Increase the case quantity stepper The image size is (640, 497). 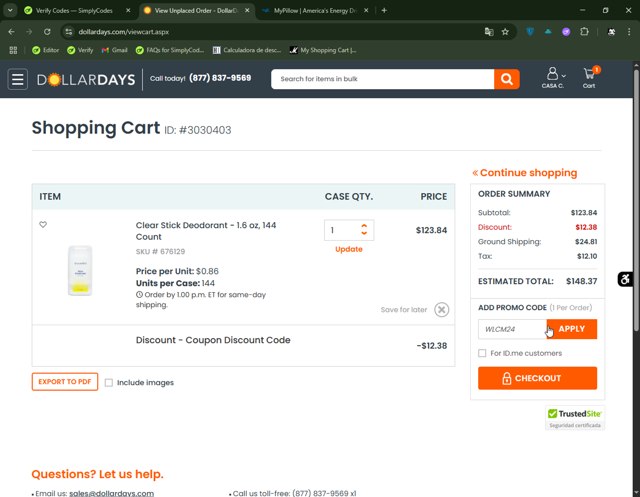click(x=364, y=226)
